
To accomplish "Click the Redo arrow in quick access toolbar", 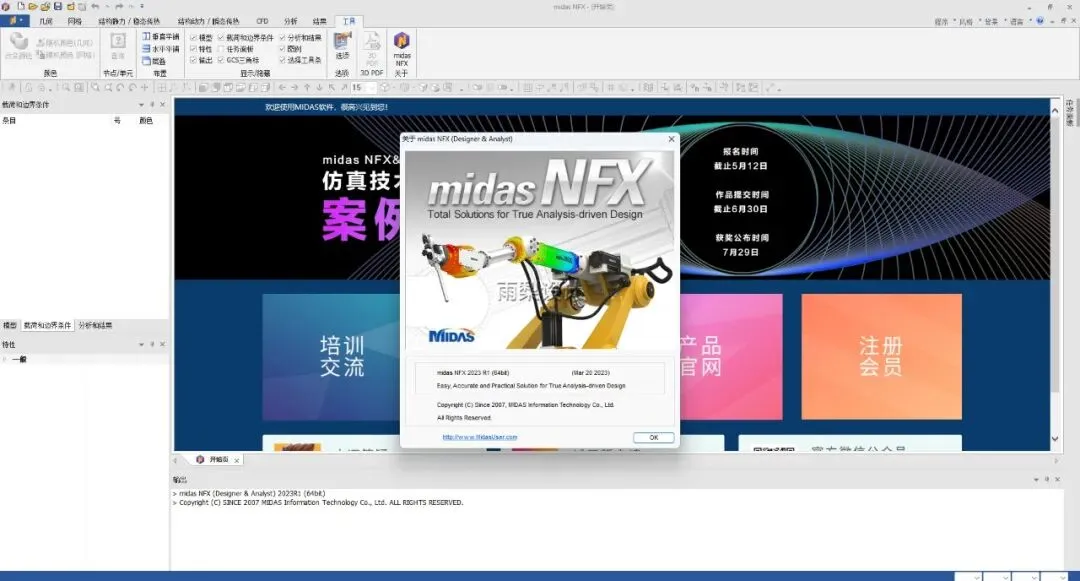I will 118,6.
